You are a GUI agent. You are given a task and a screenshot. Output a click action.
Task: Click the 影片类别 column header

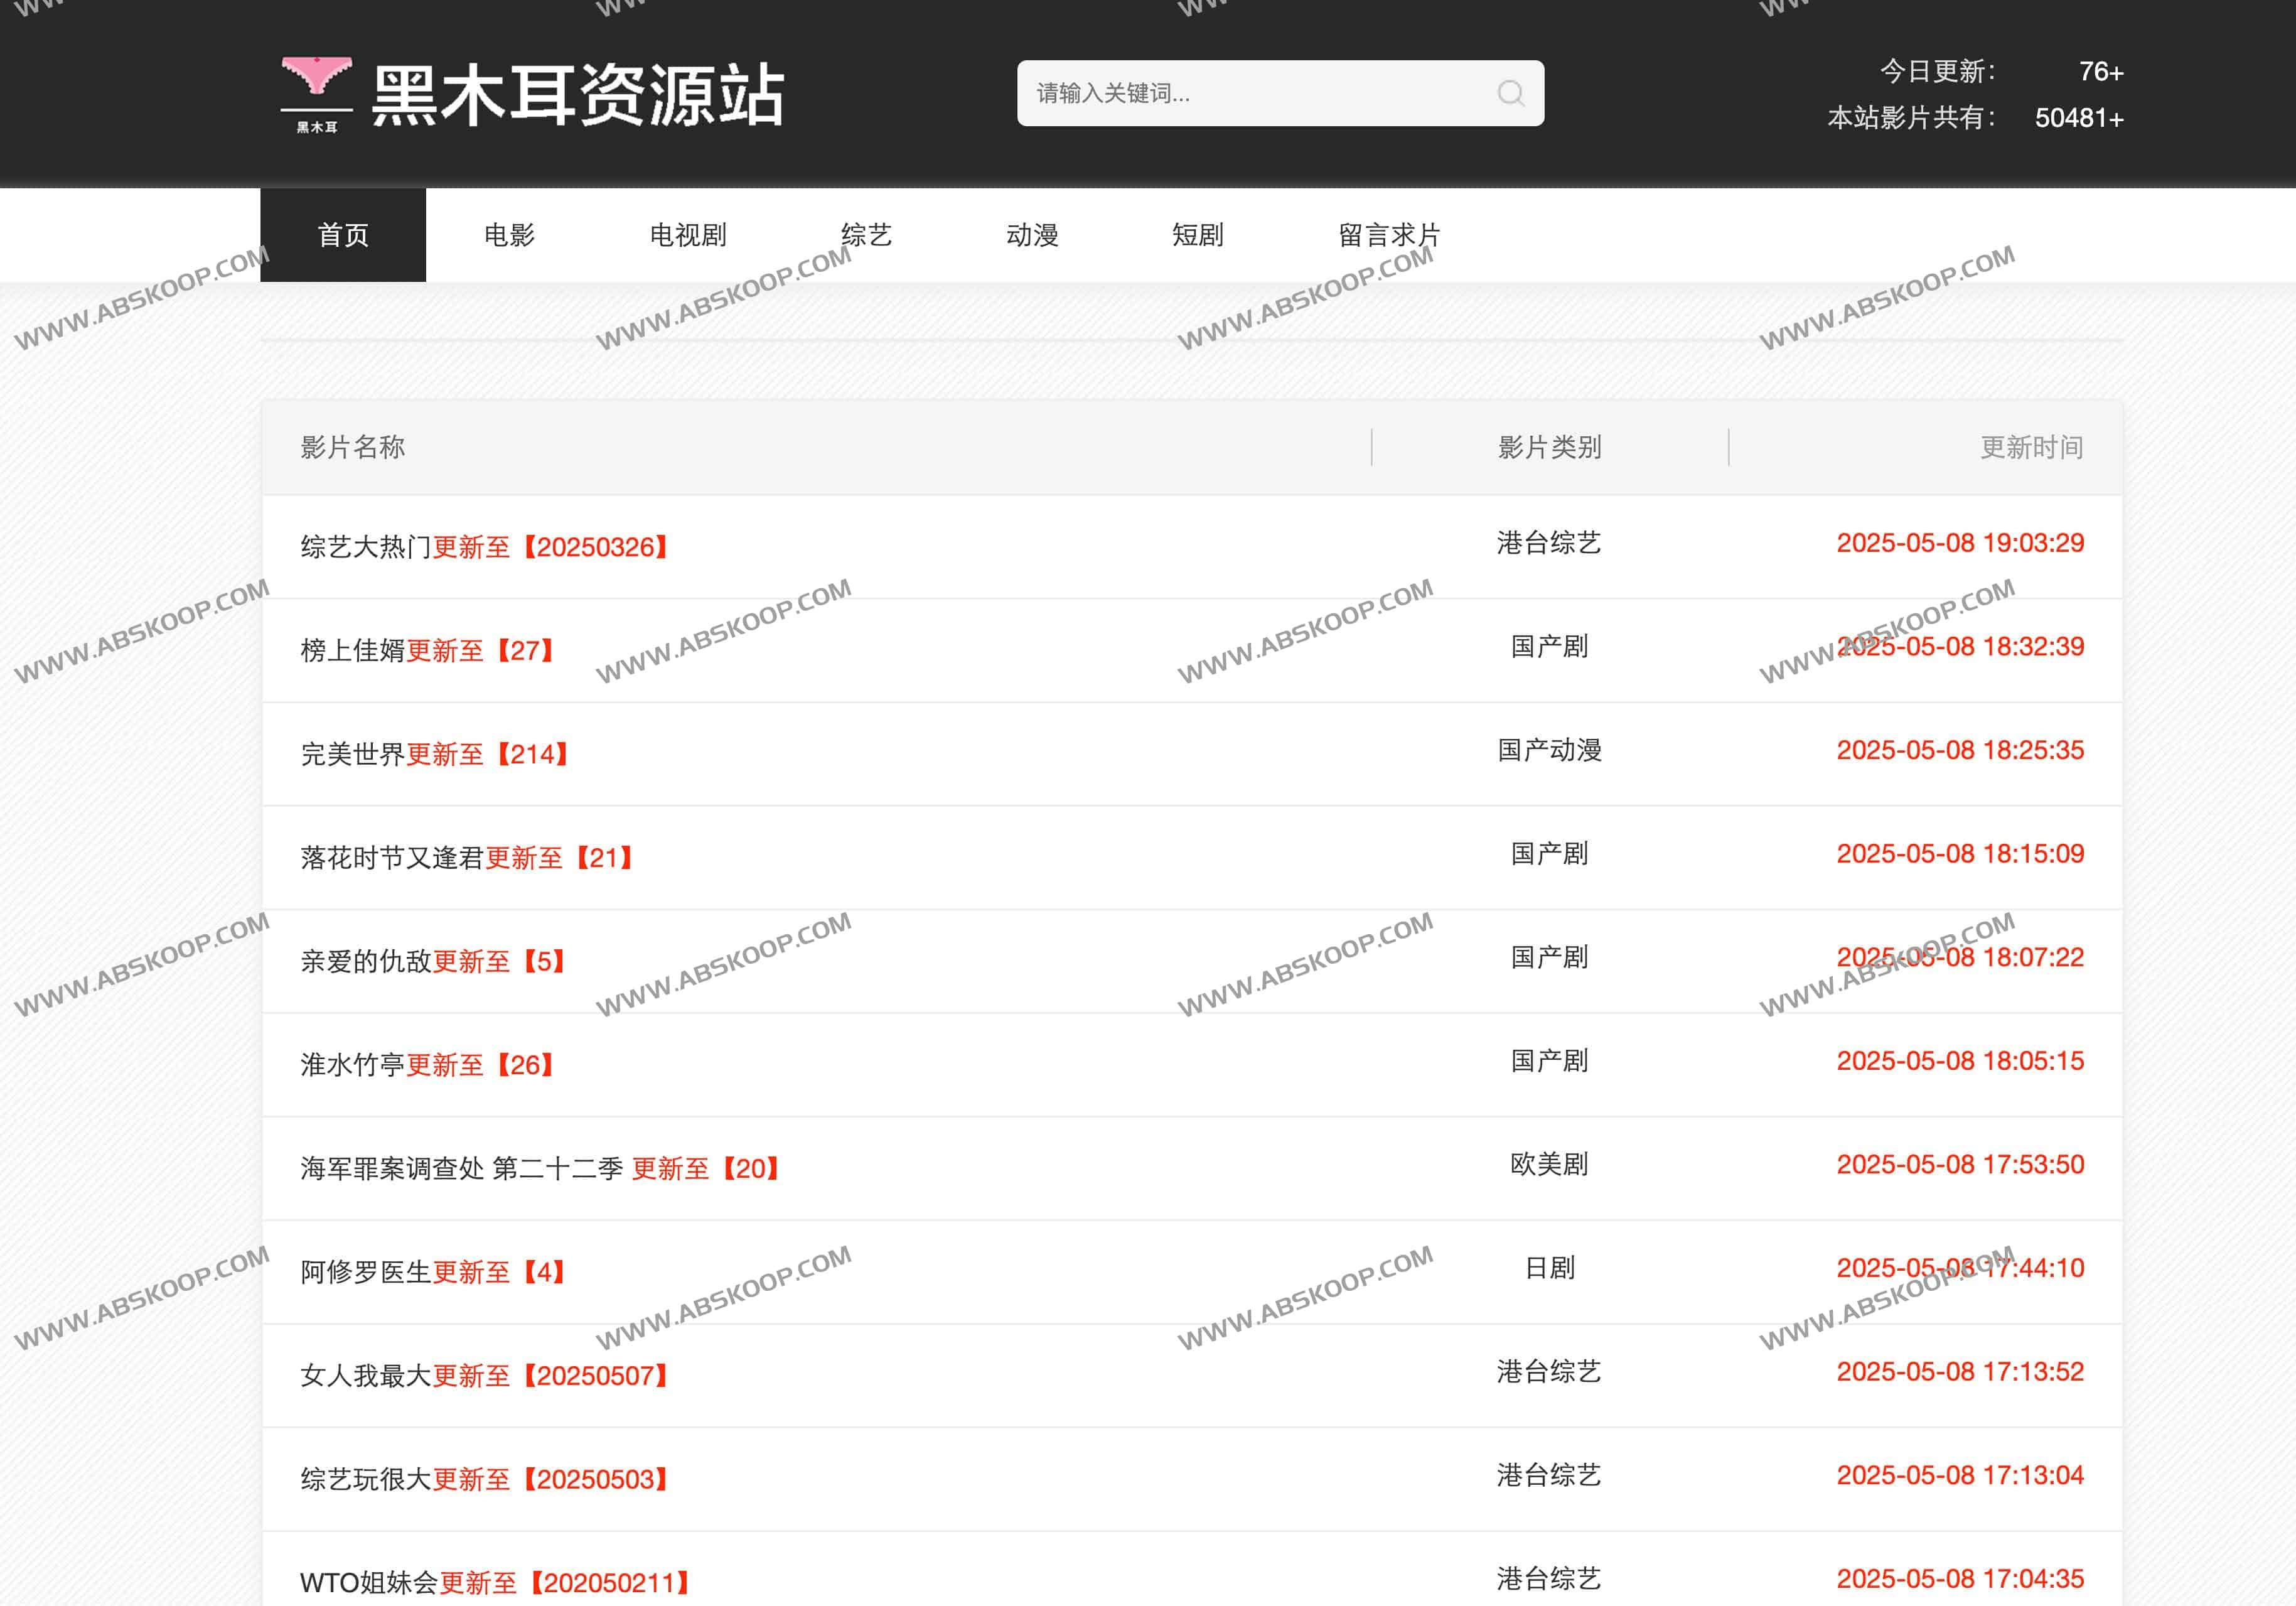pos(1549,447)
